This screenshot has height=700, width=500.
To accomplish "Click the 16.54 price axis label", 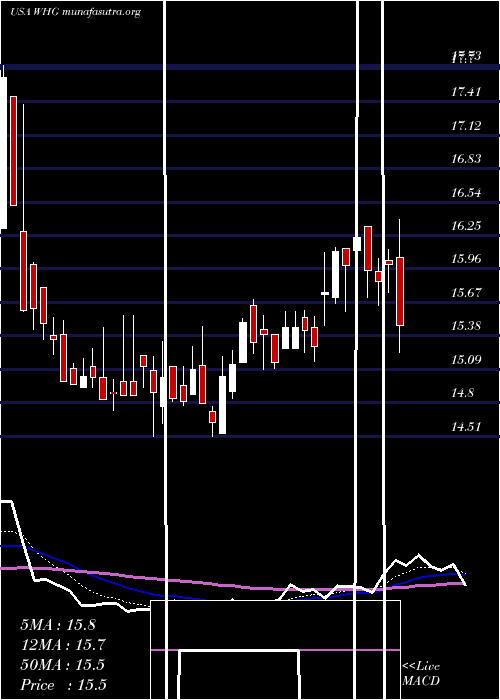I will 466,193.
